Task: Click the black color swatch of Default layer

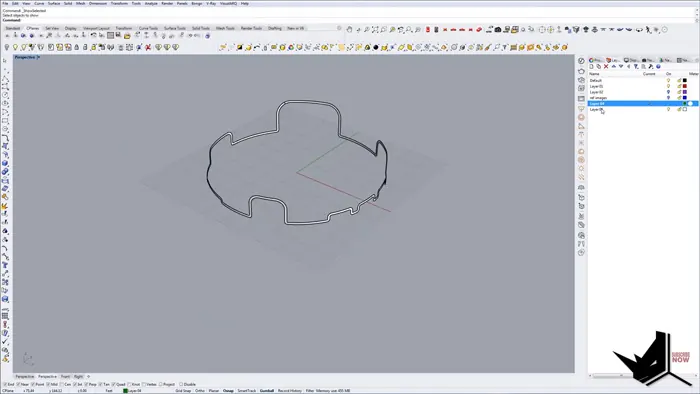Action: 685,81
